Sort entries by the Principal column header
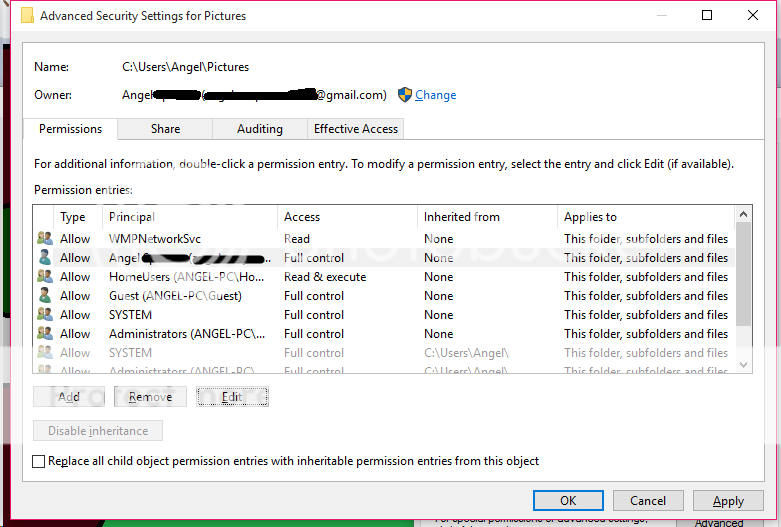The width and height of the screenshot is (781, 527). [x=190, y=217]
